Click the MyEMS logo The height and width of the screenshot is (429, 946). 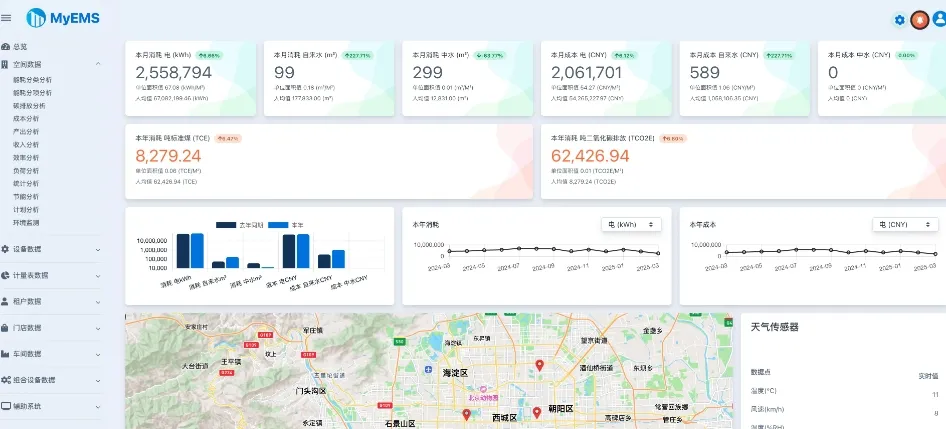(x=63, y=18)
